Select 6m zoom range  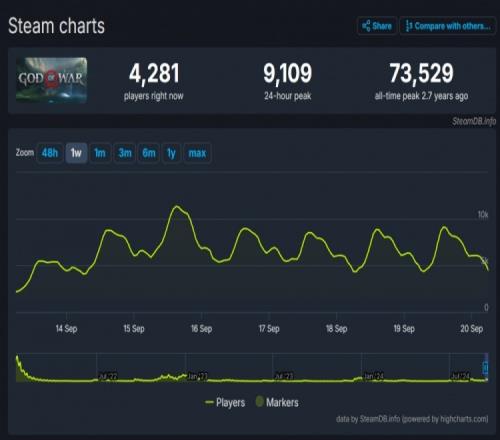click(x=149, y=153)
